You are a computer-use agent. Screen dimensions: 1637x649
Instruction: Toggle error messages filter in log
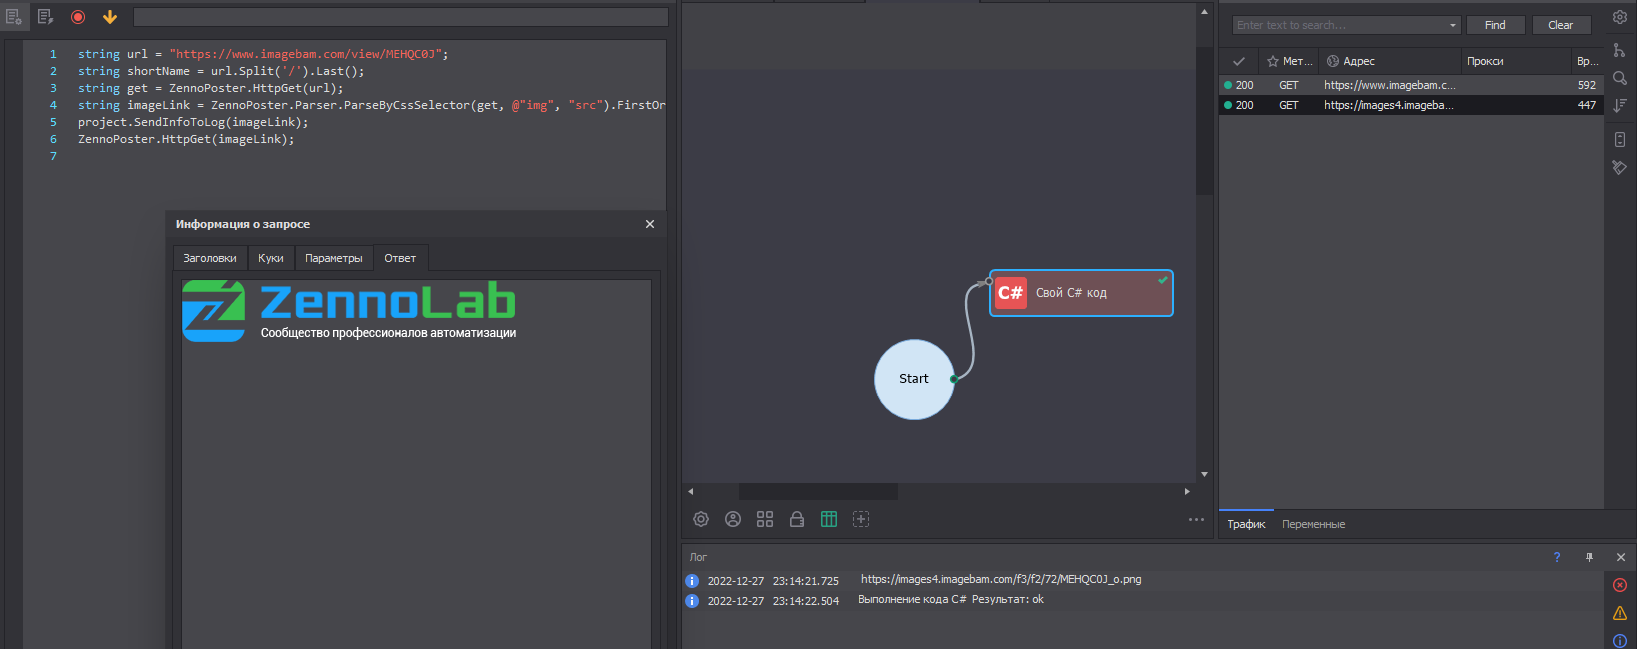1620,585
